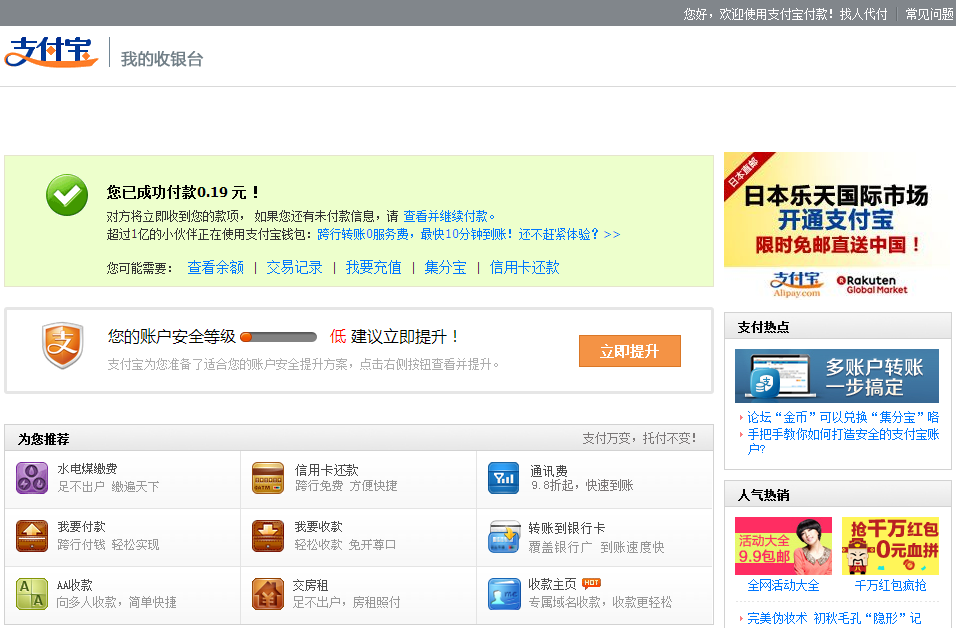Click the 通讯费 title text
The width and height of the screenshot is (956, 628).
coord(549,471)
